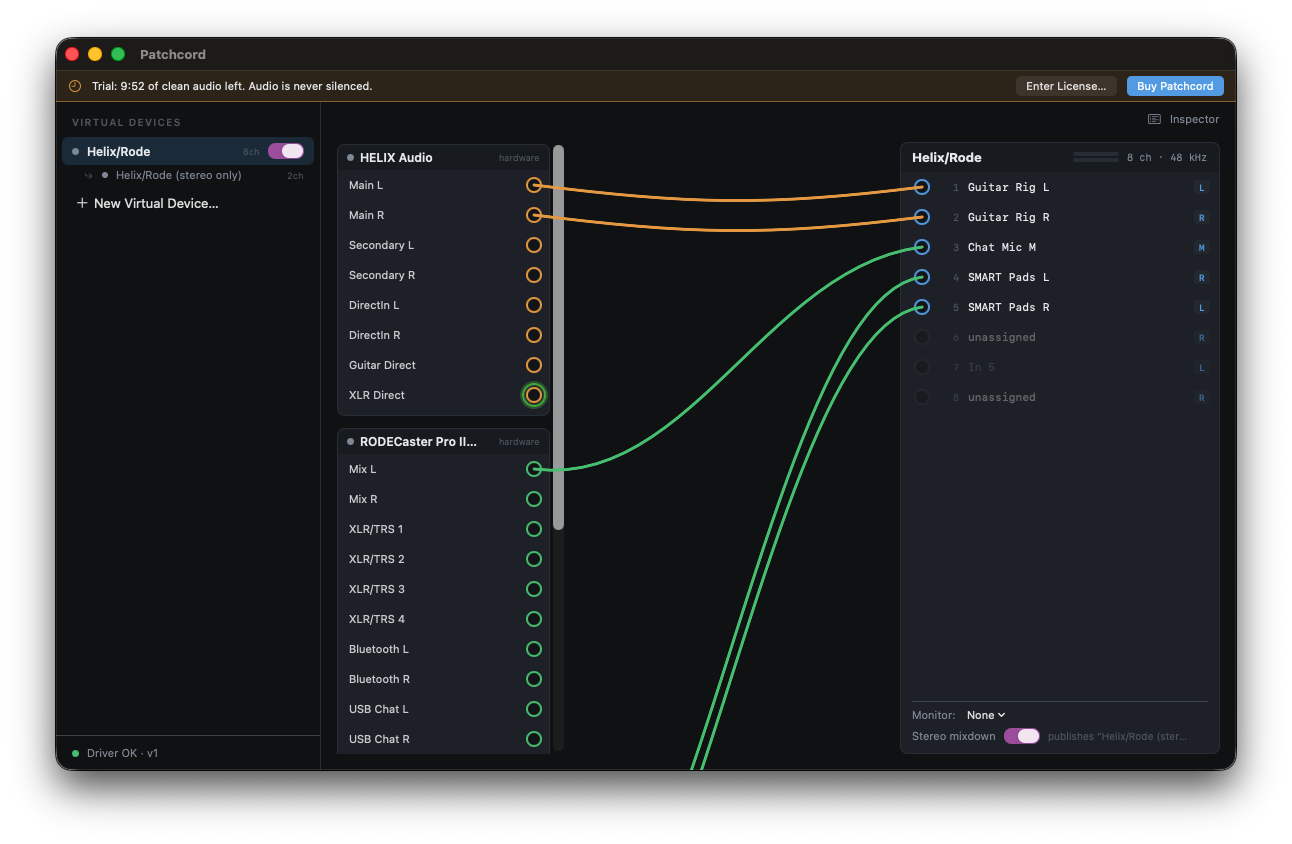This screenshot has height=844, width=1292.
Task: Select the input port of channel 7 In 5
Action: coord(922,367)
